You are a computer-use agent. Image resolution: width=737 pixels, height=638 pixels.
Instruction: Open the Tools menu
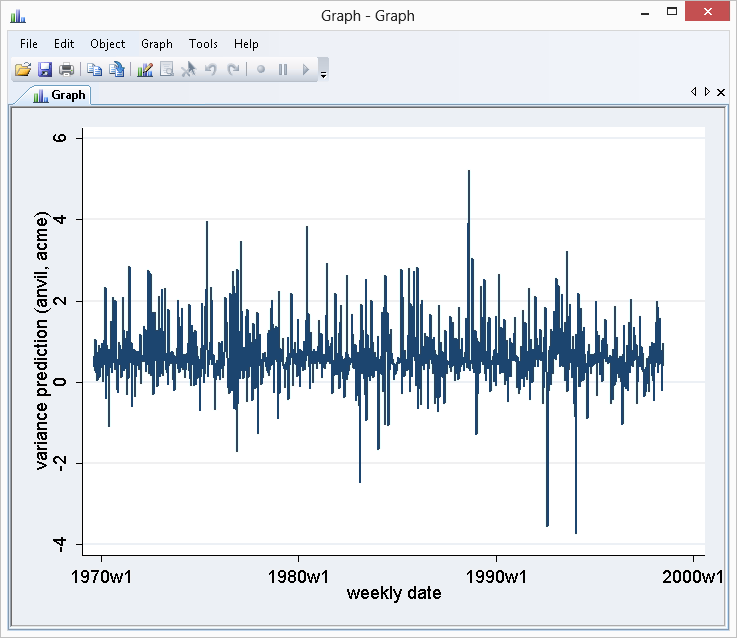[203, 44]
